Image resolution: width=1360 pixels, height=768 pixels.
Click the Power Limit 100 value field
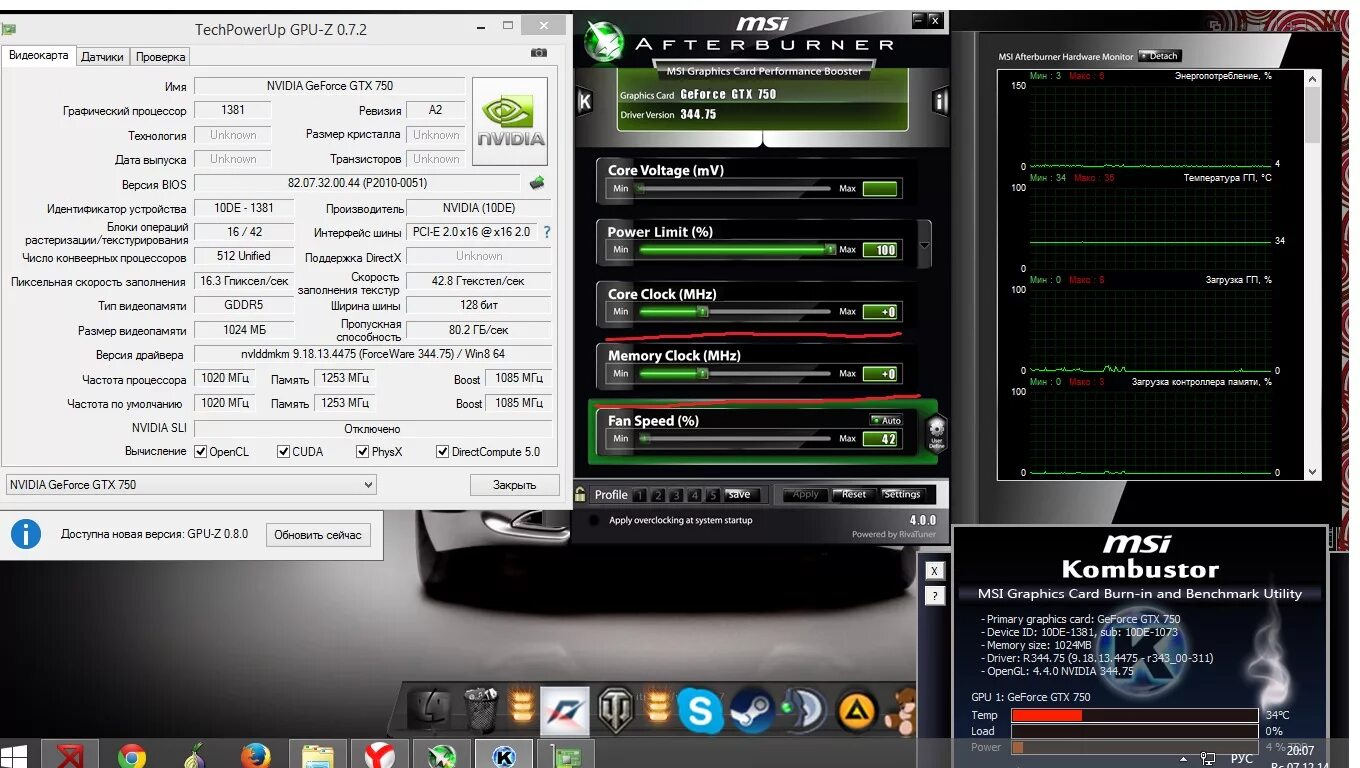pos(880,250)
